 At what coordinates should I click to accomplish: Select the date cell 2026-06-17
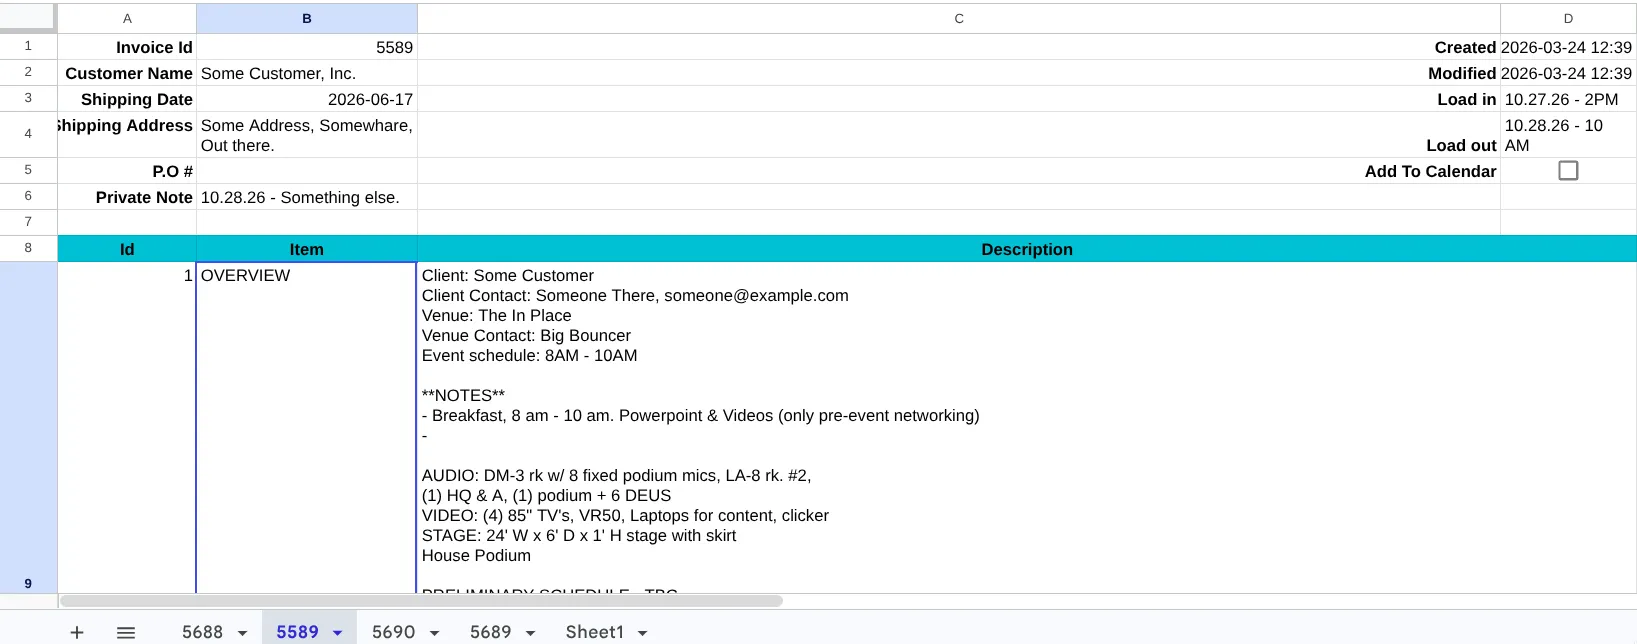tap(307, 99)
